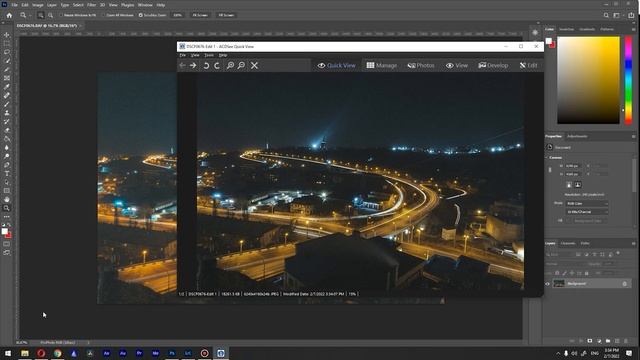The height and width of the screenshot is (360, 640).
Task: Open the ACDSee Manage mode
Action: [x=382, y=65]
